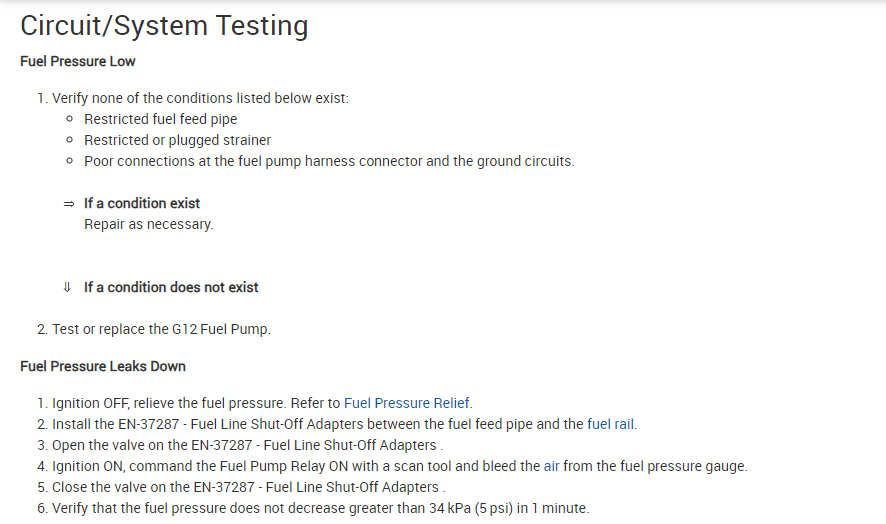Click the 'Restricted fuel feed pipe' bullet text

pyautogui.click(x=160, y=119)
